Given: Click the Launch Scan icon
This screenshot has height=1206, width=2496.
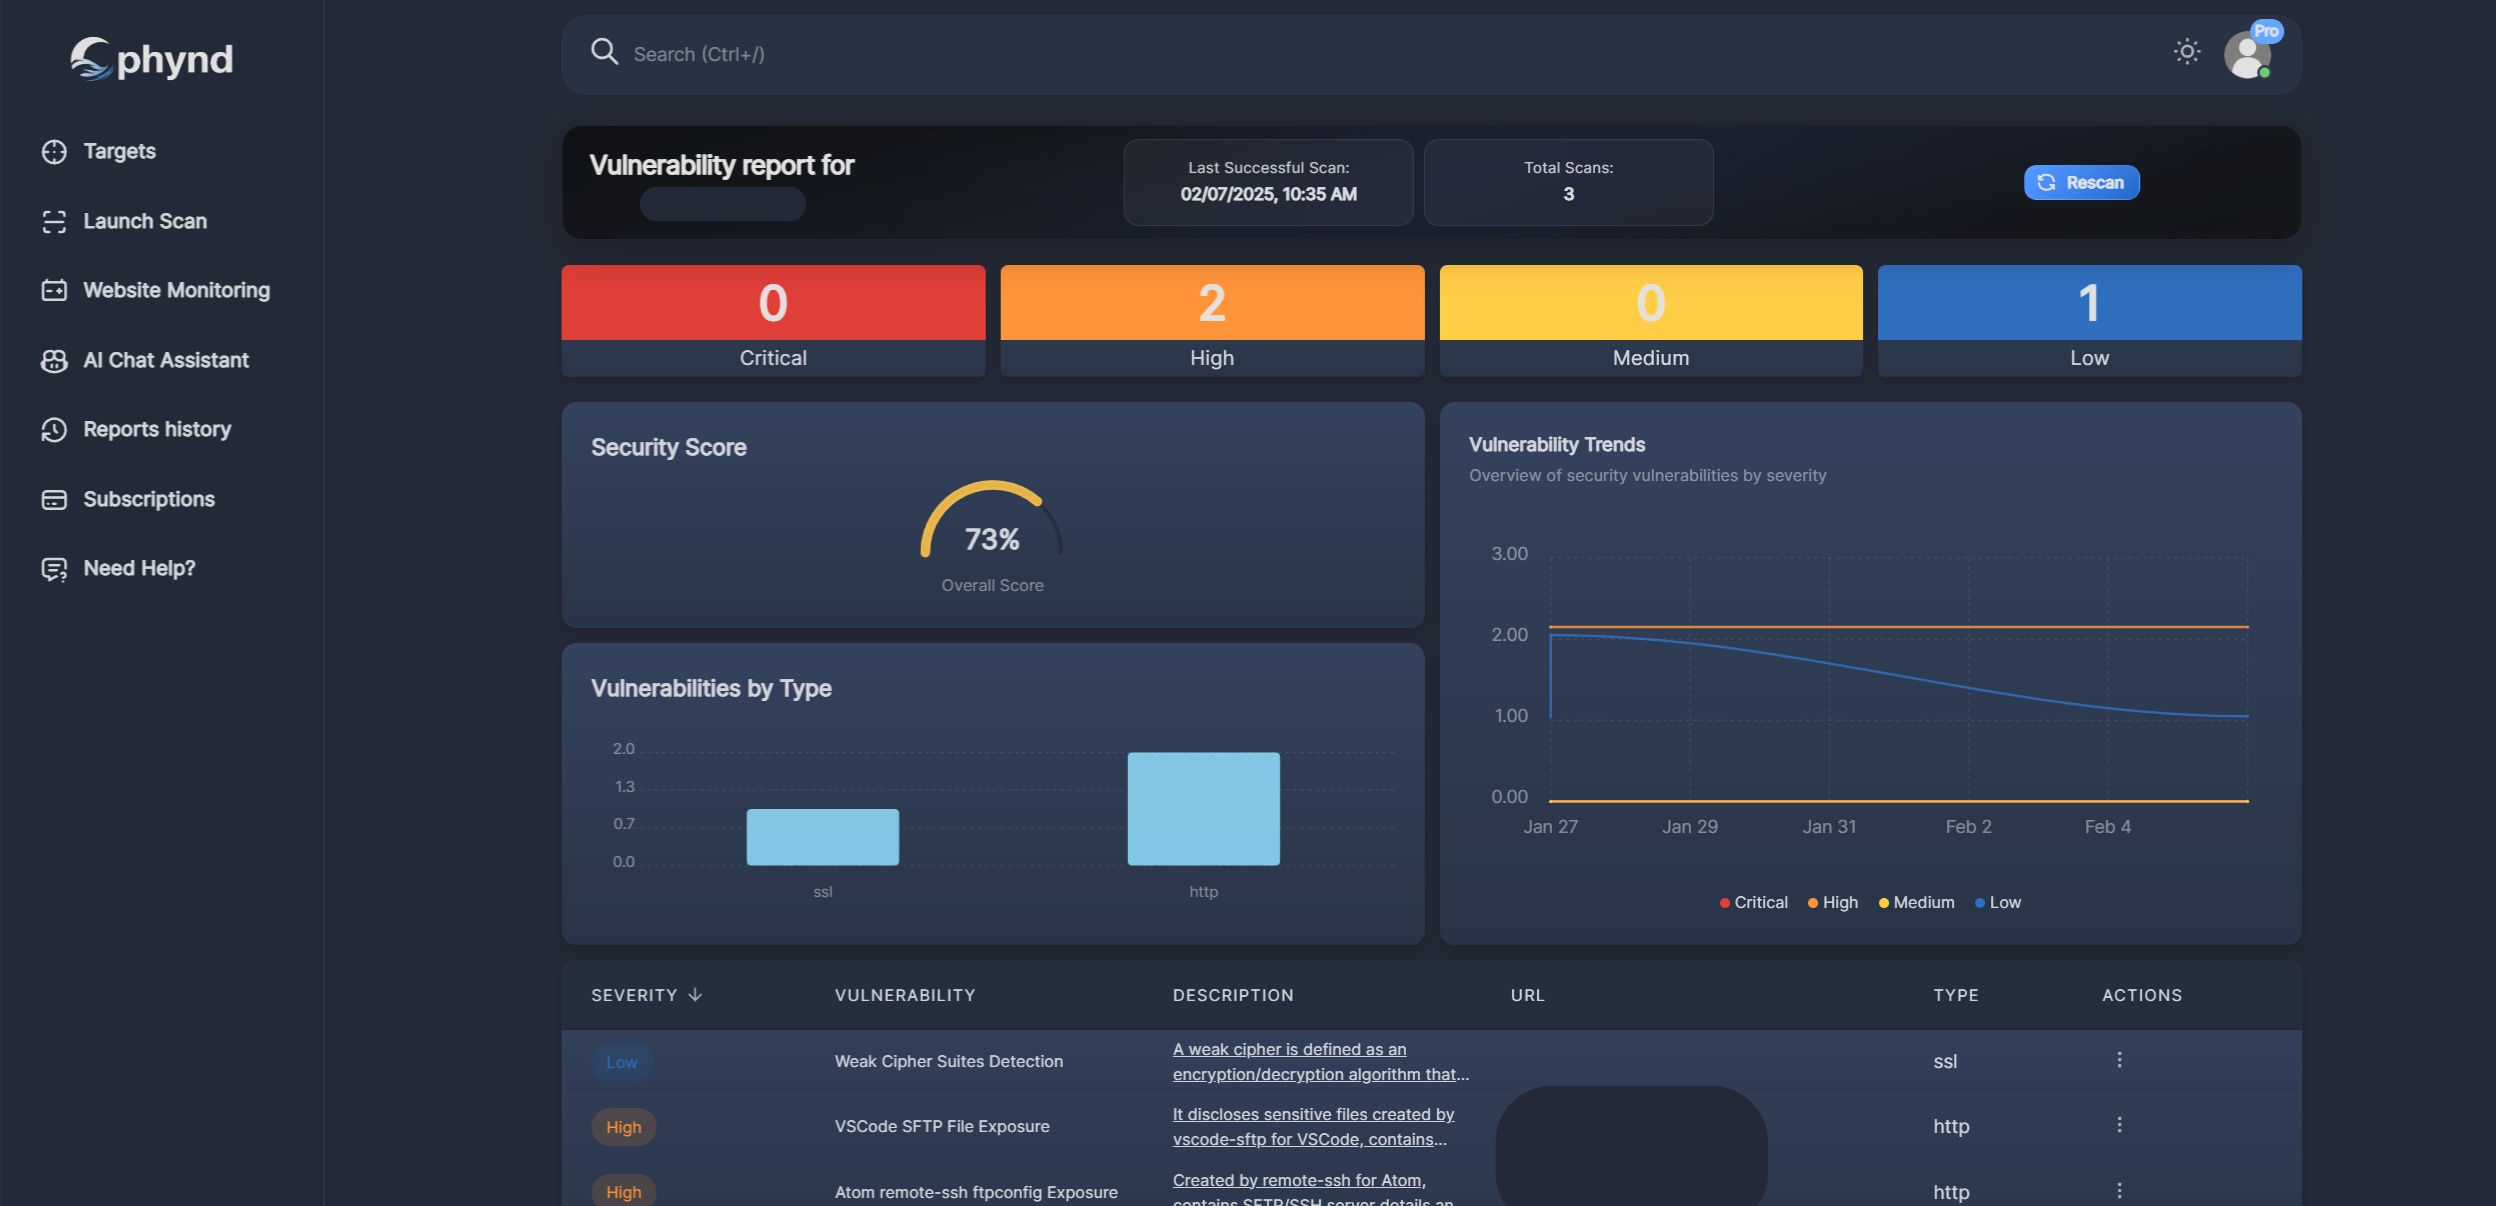Looking at the screenshot, I should 54,222.
